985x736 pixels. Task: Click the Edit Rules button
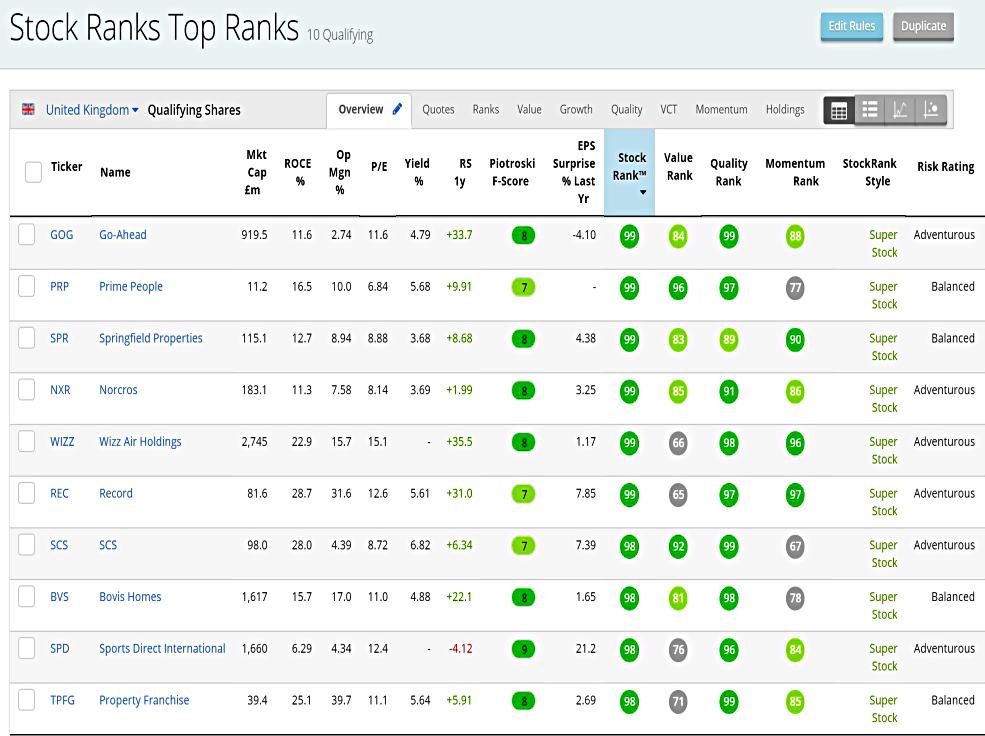coord(852,26)
